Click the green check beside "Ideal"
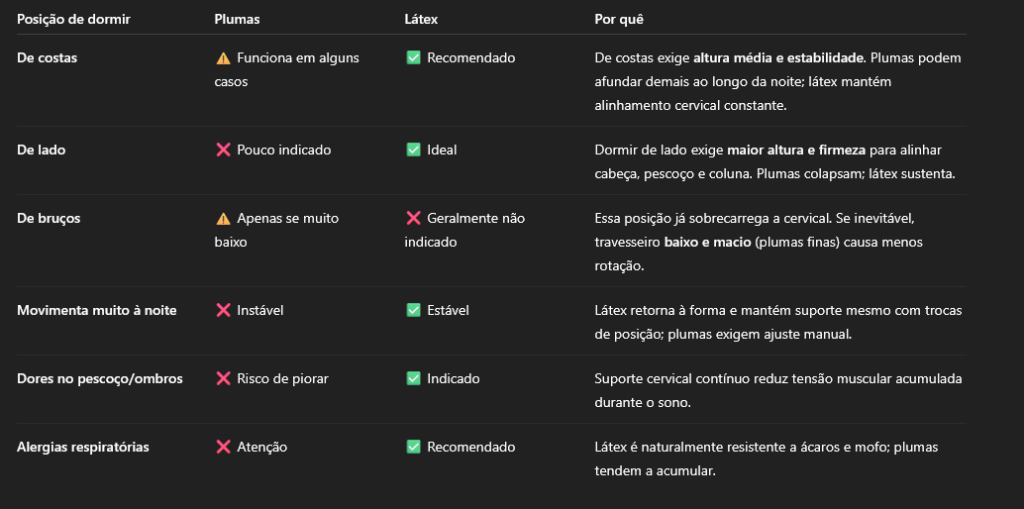The height and width of the screenshot is (509, 1024). [x=413, y=150]
